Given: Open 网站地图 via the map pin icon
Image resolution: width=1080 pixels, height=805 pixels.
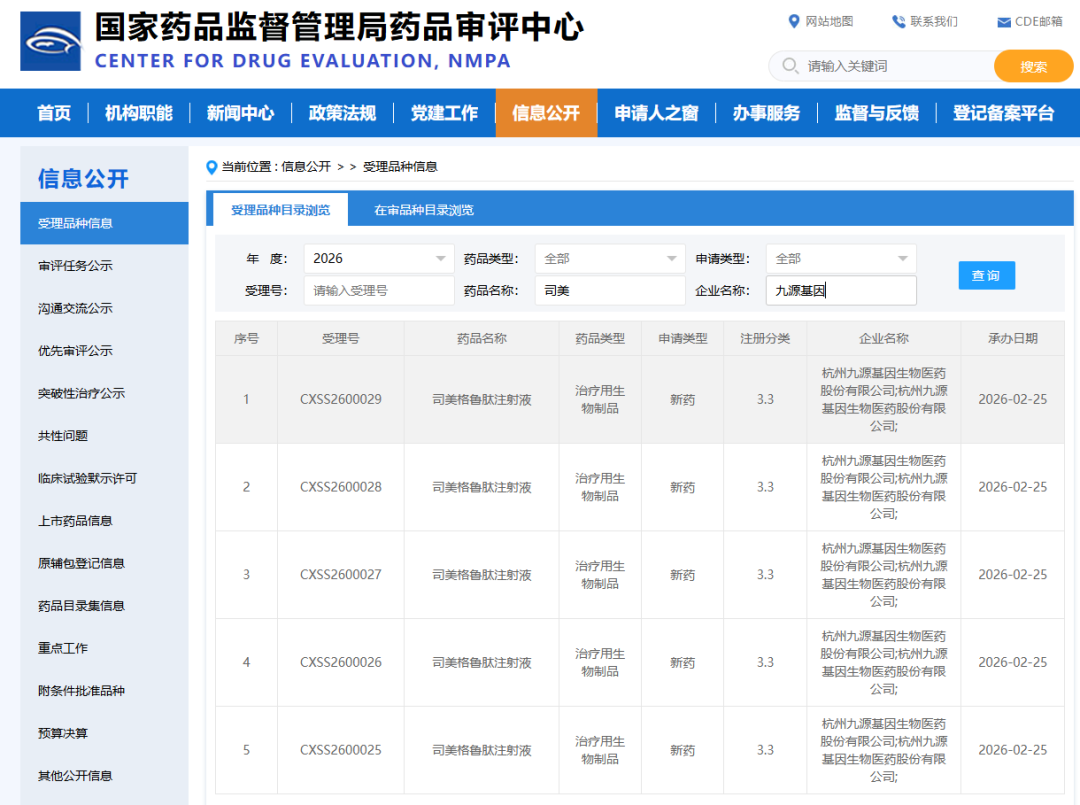Looking at the screenshot, I should pos(795,21).
